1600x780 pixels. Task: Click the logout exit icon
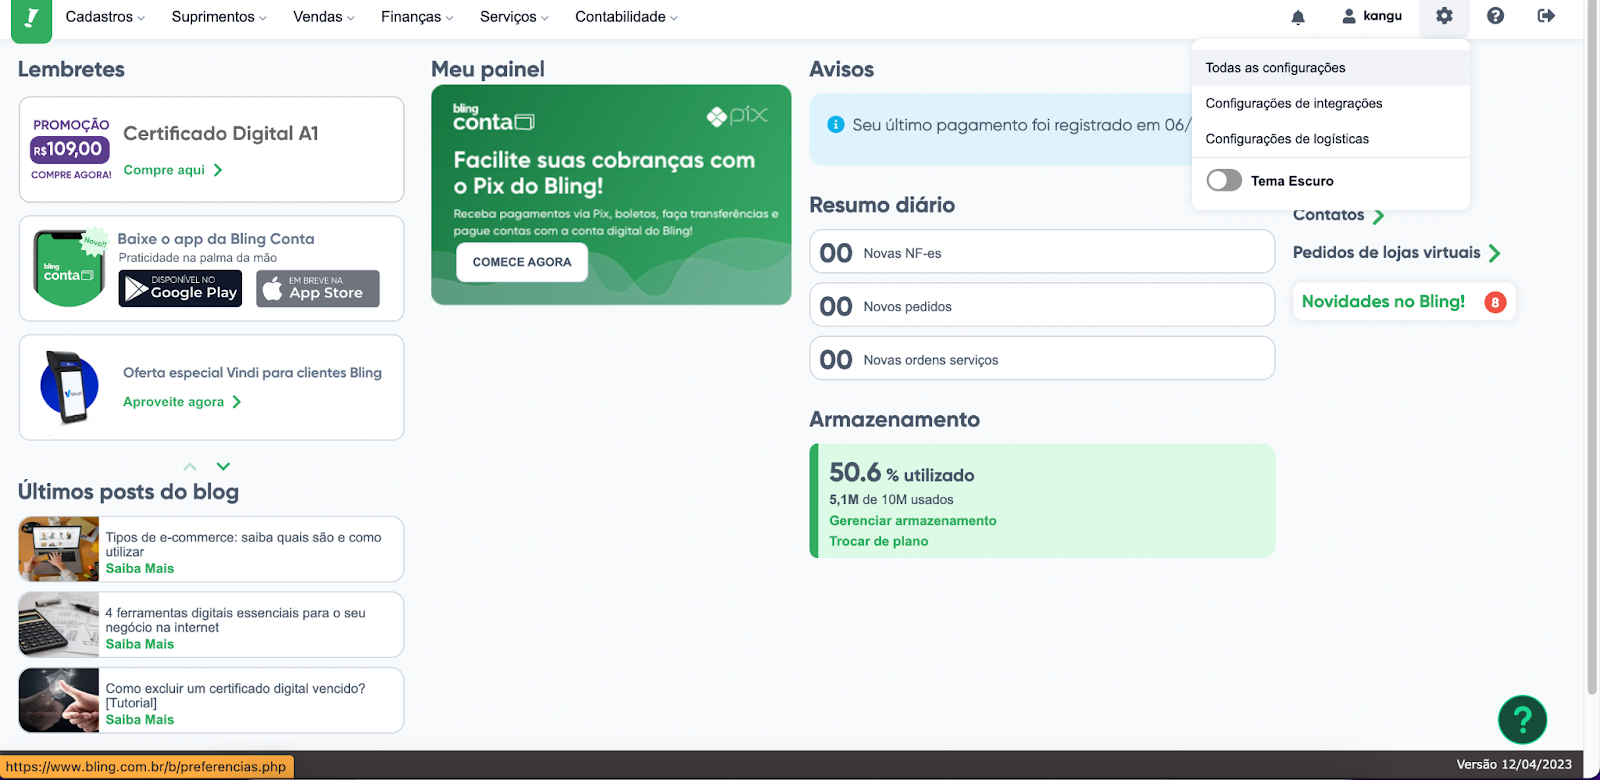click(1546, 16)
